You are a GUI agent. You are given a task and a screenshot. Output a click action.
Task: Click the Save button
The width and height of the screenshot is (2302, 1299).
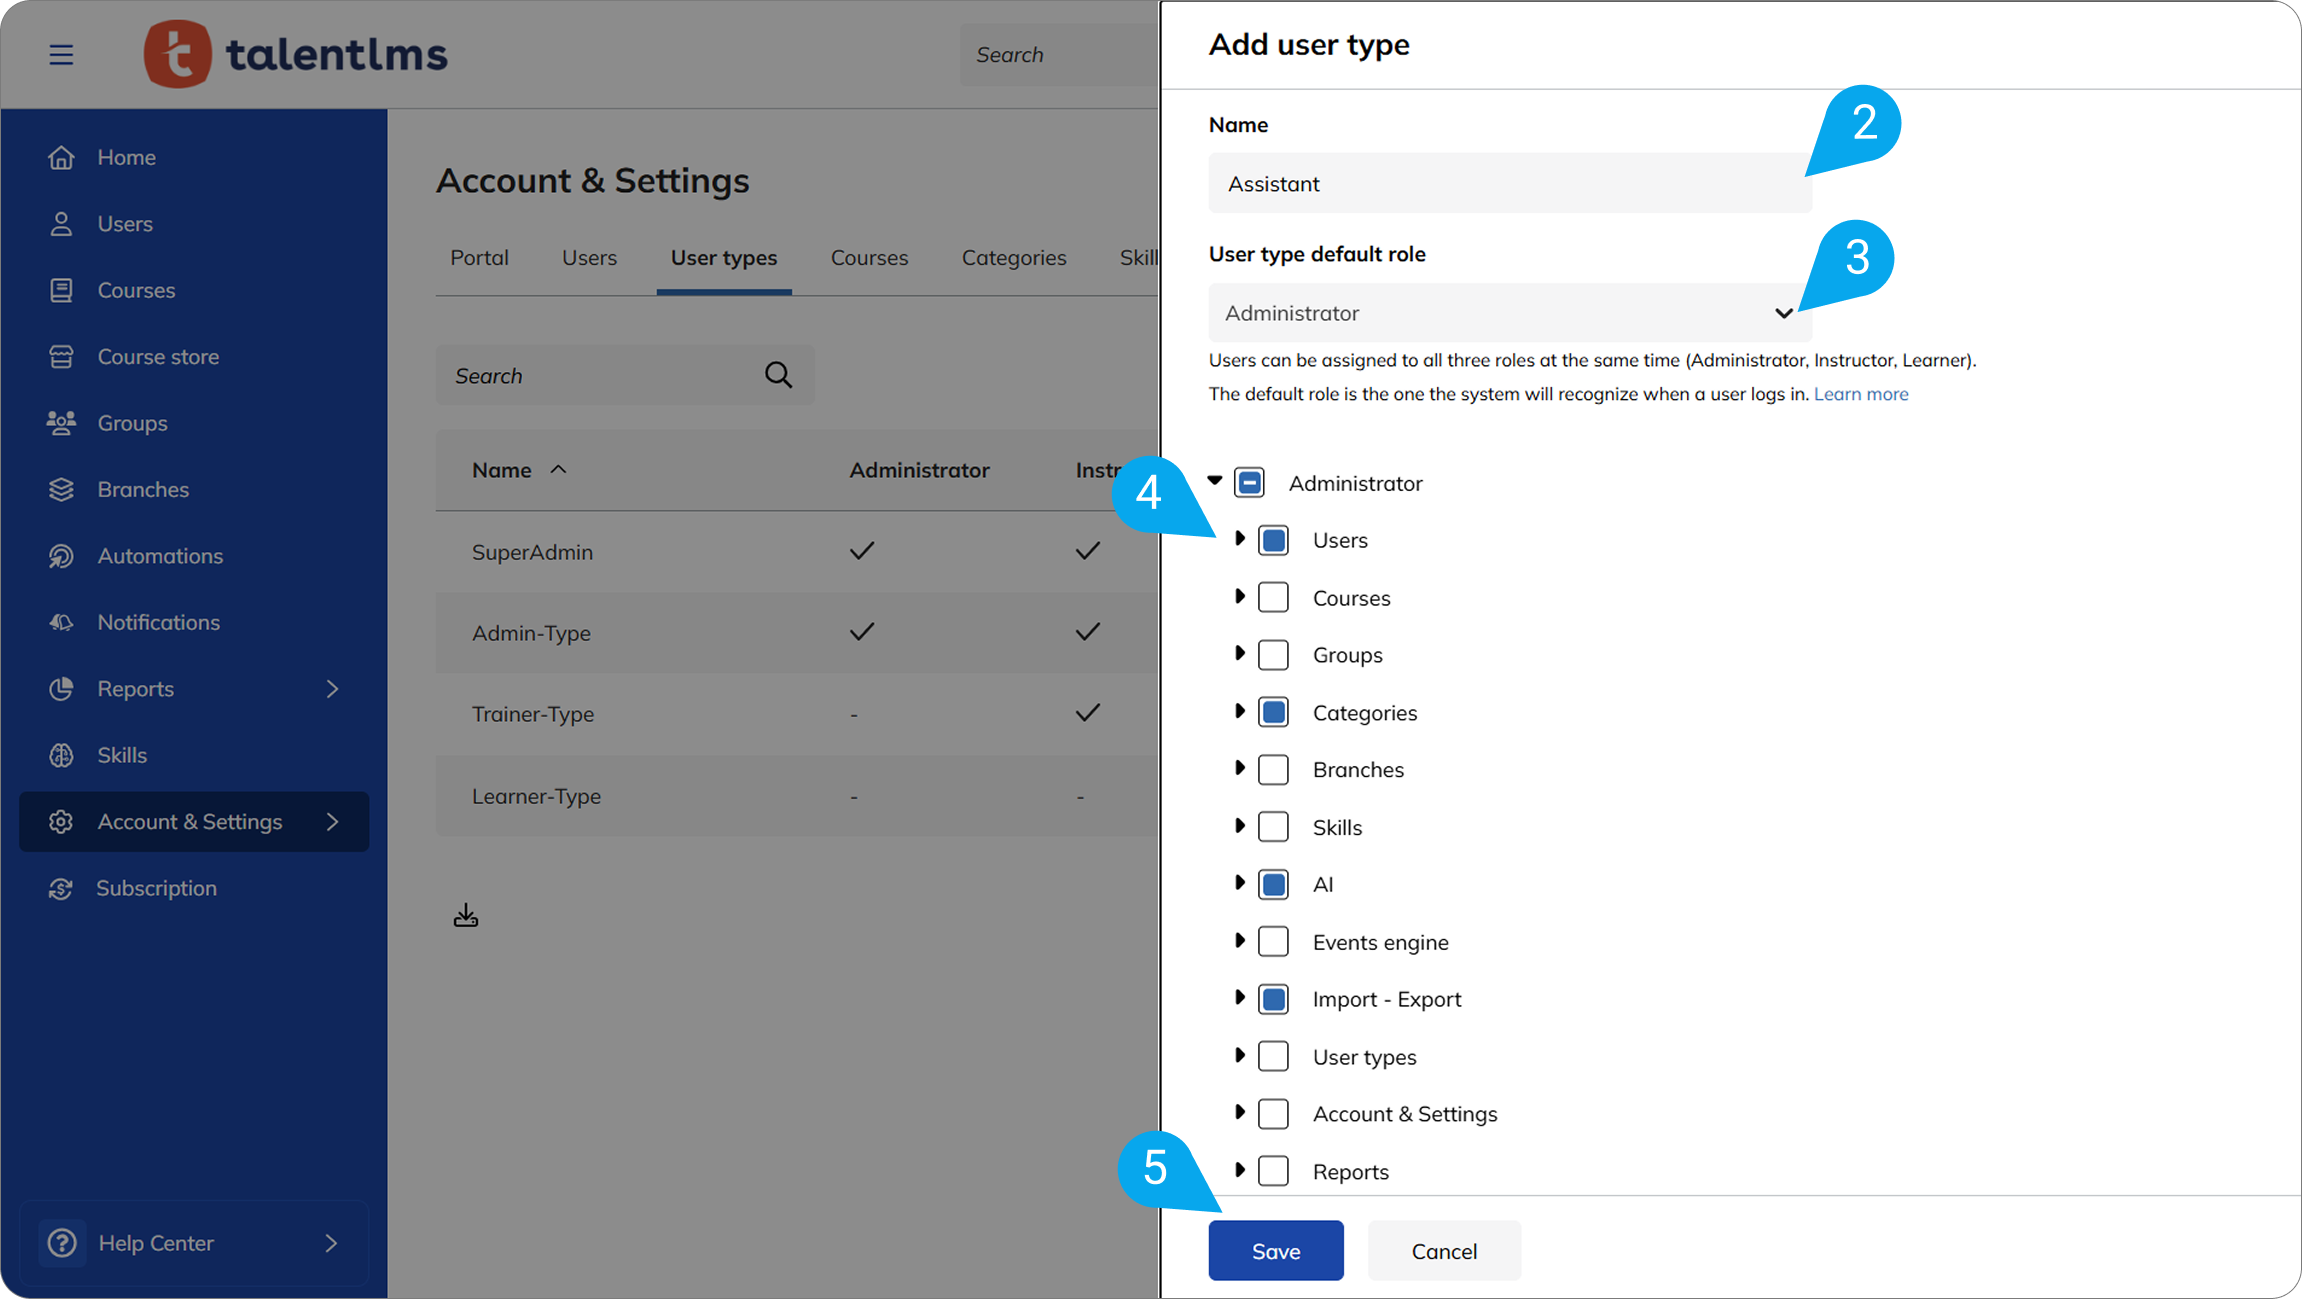[x=1275, y=1251]
